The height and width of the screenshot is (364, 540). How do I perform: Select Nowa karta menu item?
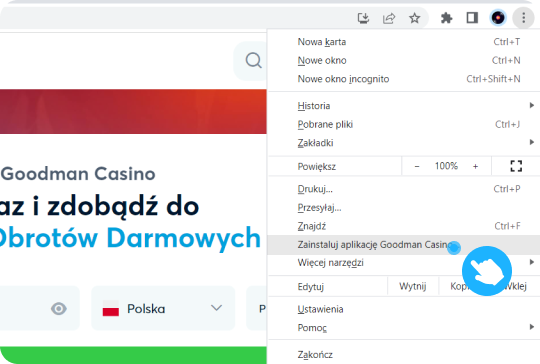click(404, 42)
